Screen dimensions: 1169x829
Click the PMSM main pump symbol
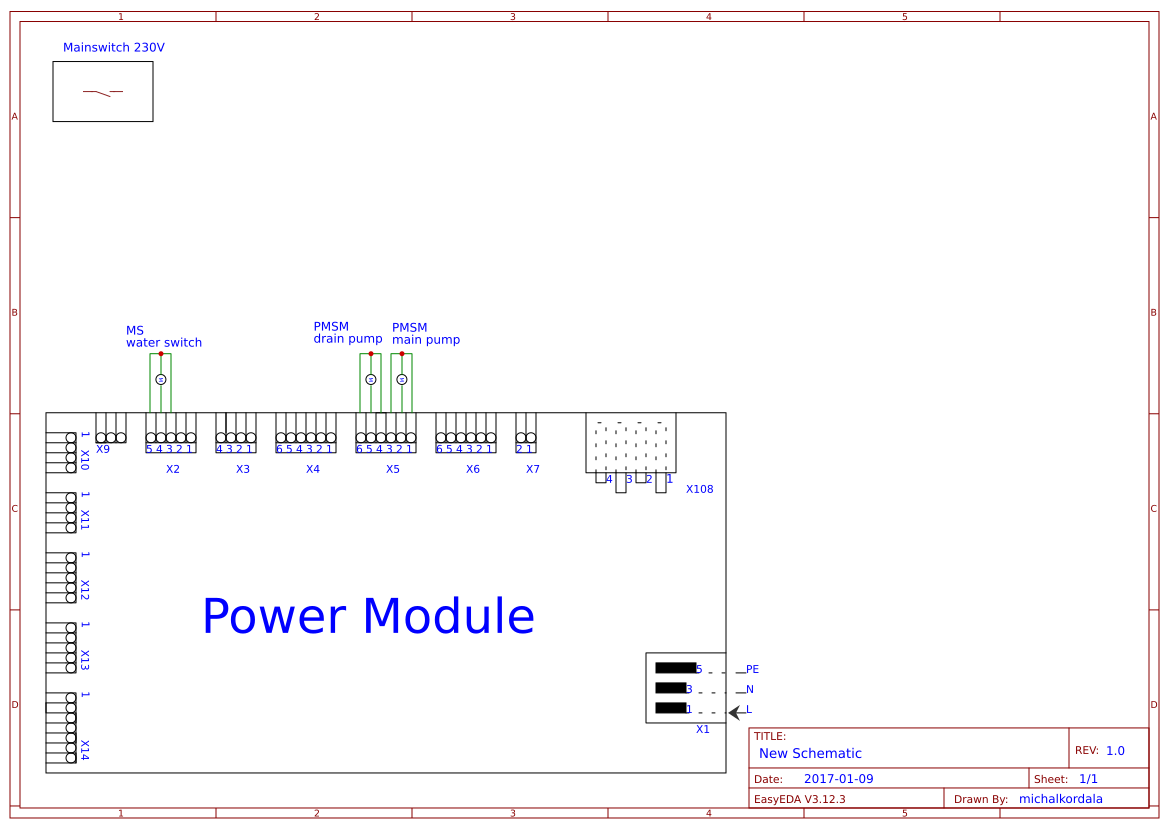[400, 380]
